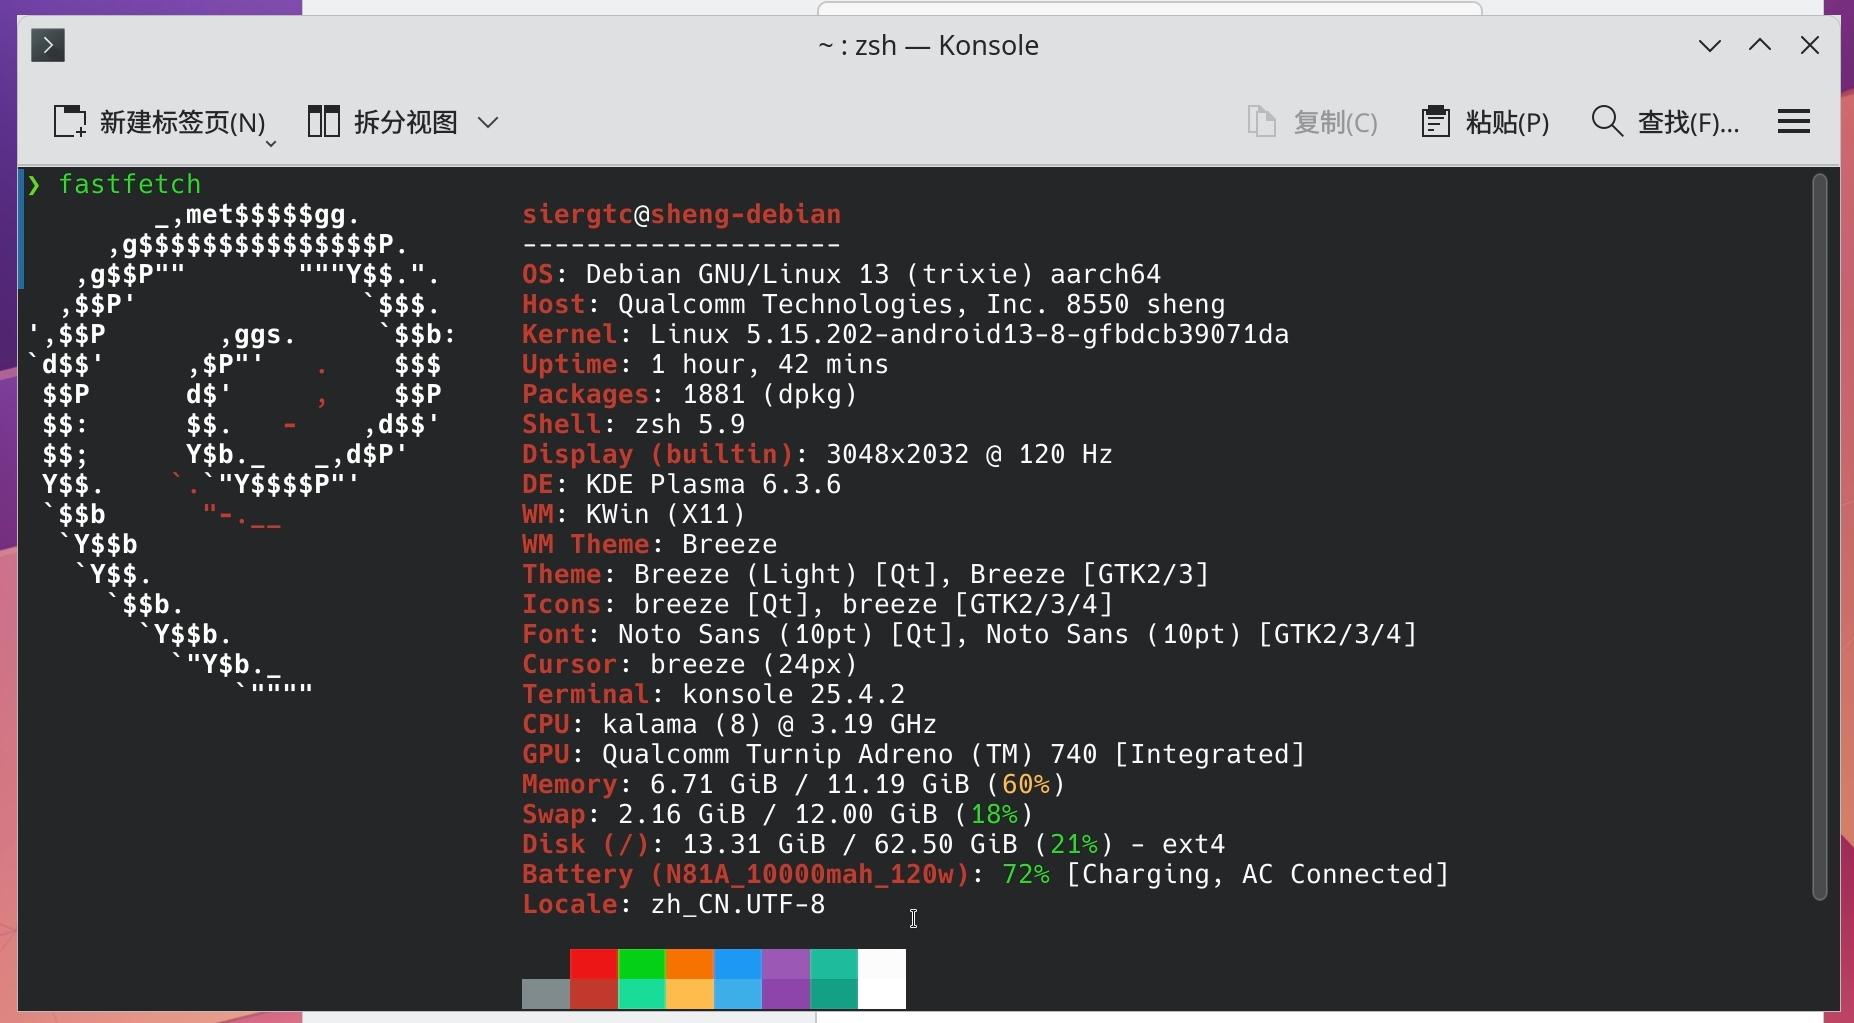
Task: Click the purple color block
Action: (x=786, y=964)
